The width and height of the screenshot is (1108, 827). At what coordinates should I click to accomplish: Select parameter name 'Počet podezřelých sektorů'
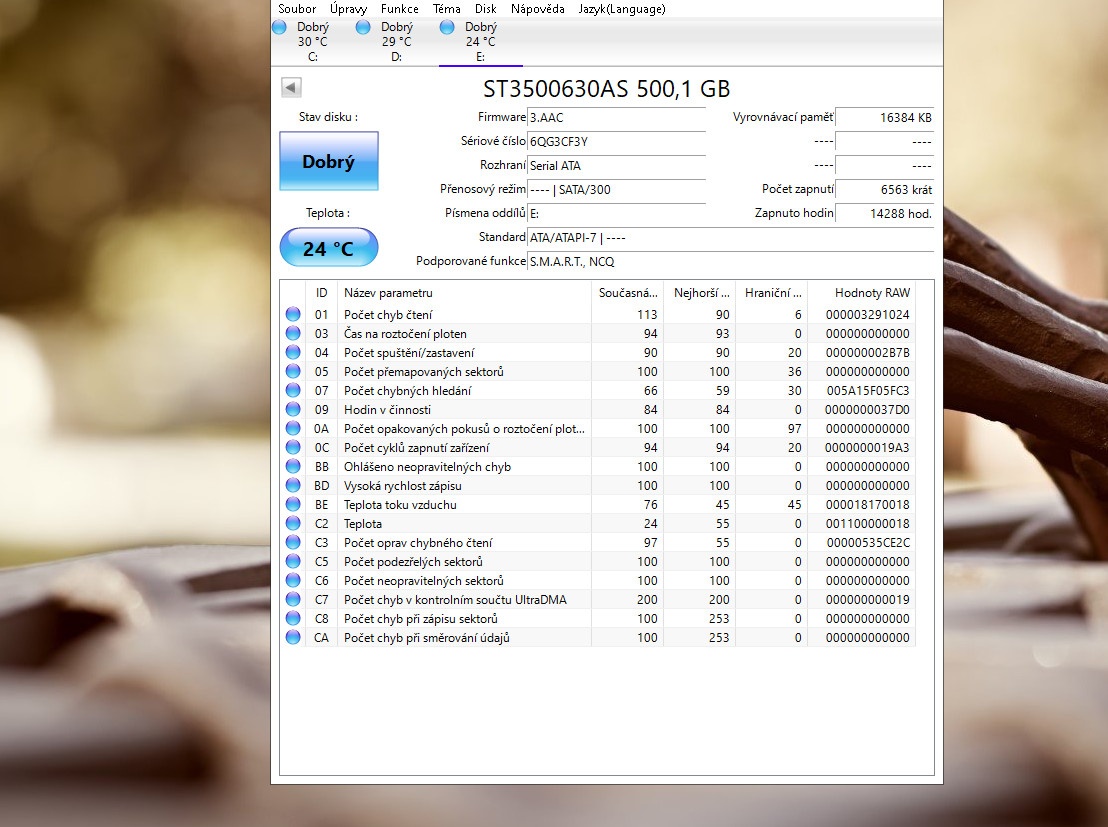click(413, 562)
